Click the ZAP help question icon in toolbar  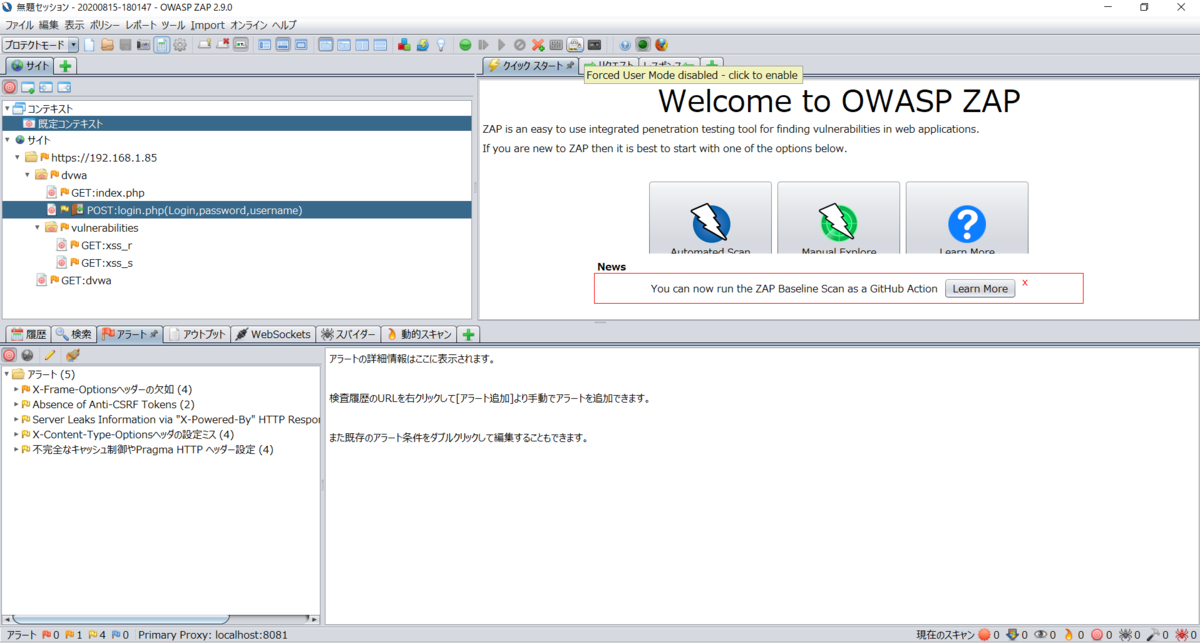coord(625,45)
